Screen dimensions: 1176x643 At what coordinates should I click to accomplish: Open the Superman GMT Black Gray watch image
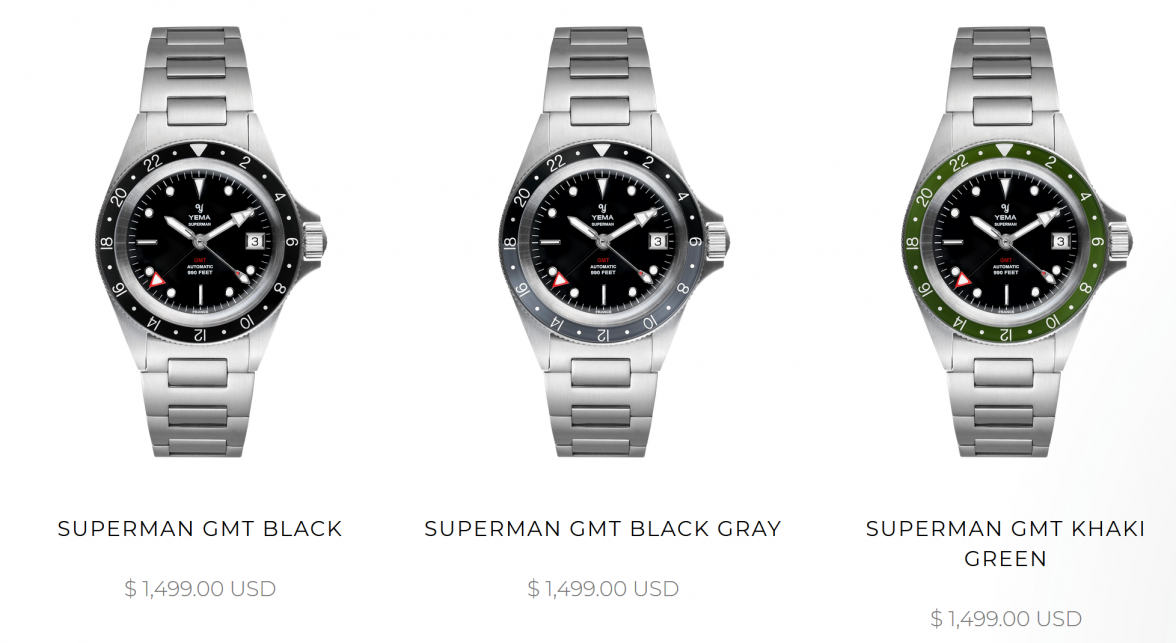tap(603, 240)
